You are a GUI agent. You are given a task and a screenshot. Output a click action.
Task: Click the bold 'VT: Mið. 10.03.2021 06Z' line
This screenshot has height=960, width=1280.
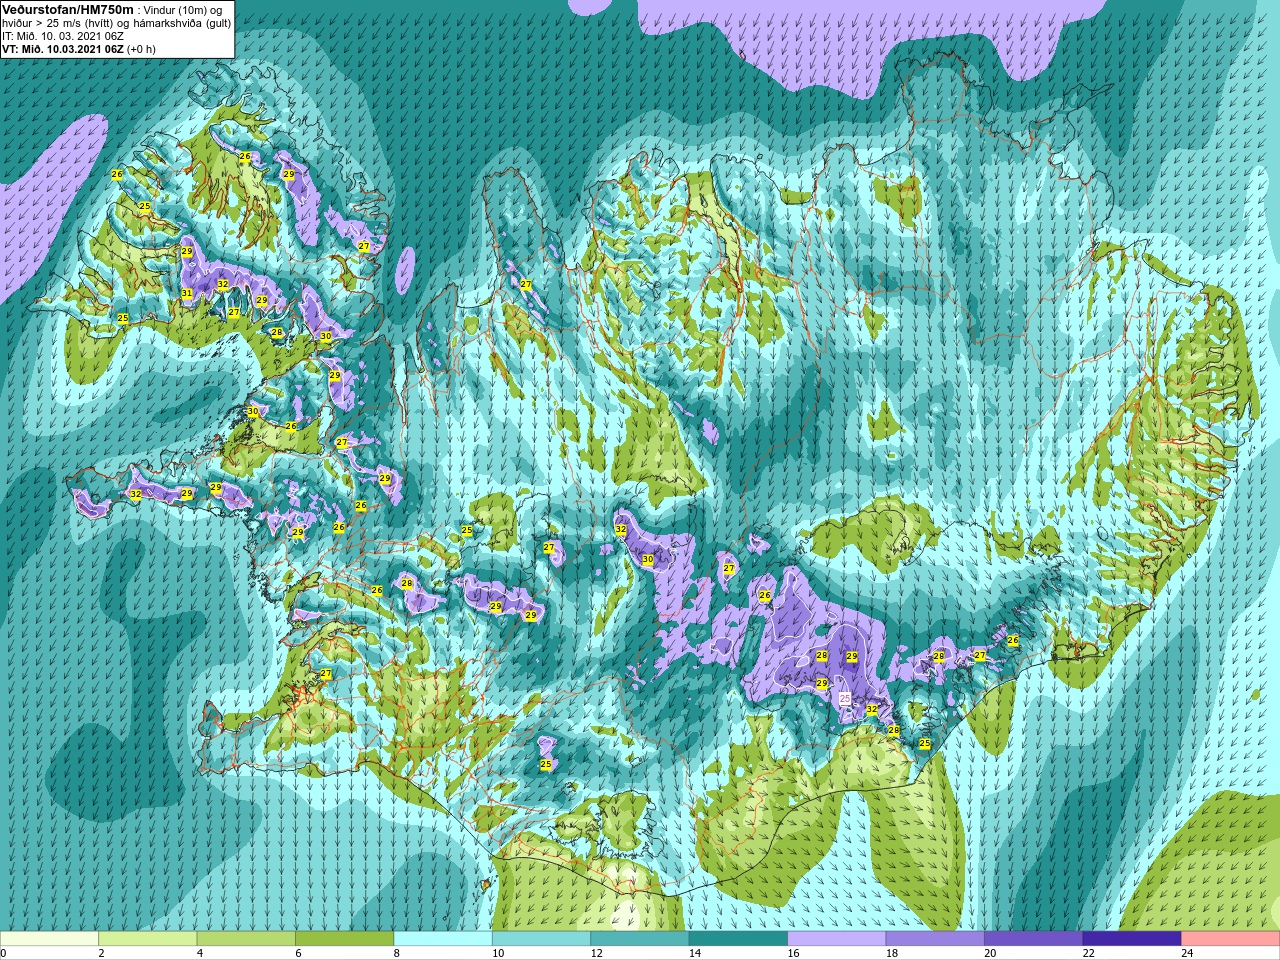tap(62, 48)
